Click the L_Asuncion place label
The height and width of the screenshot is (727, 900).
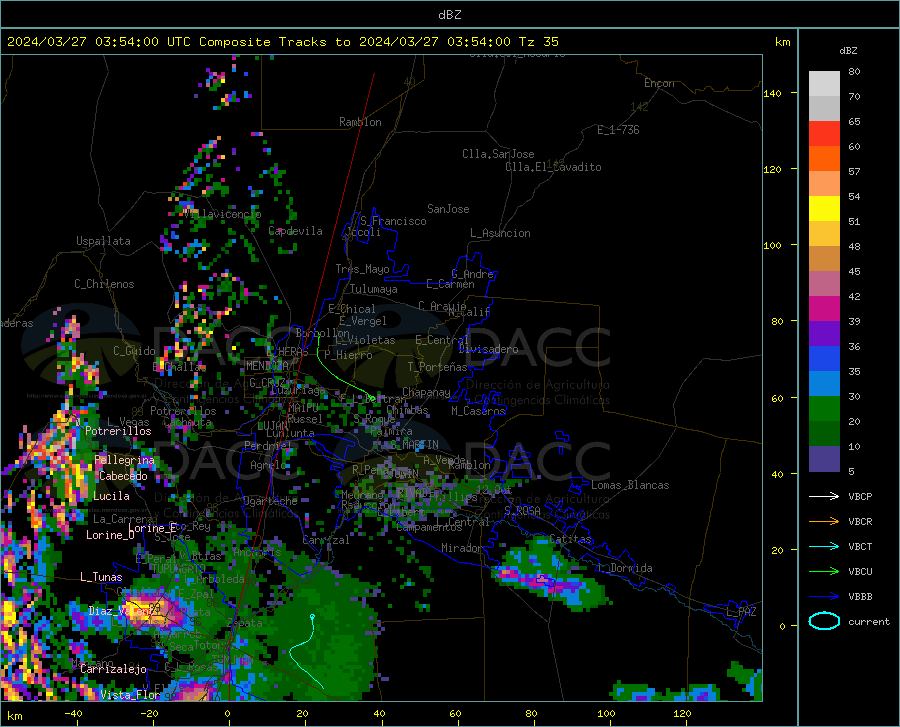(500, 233)
